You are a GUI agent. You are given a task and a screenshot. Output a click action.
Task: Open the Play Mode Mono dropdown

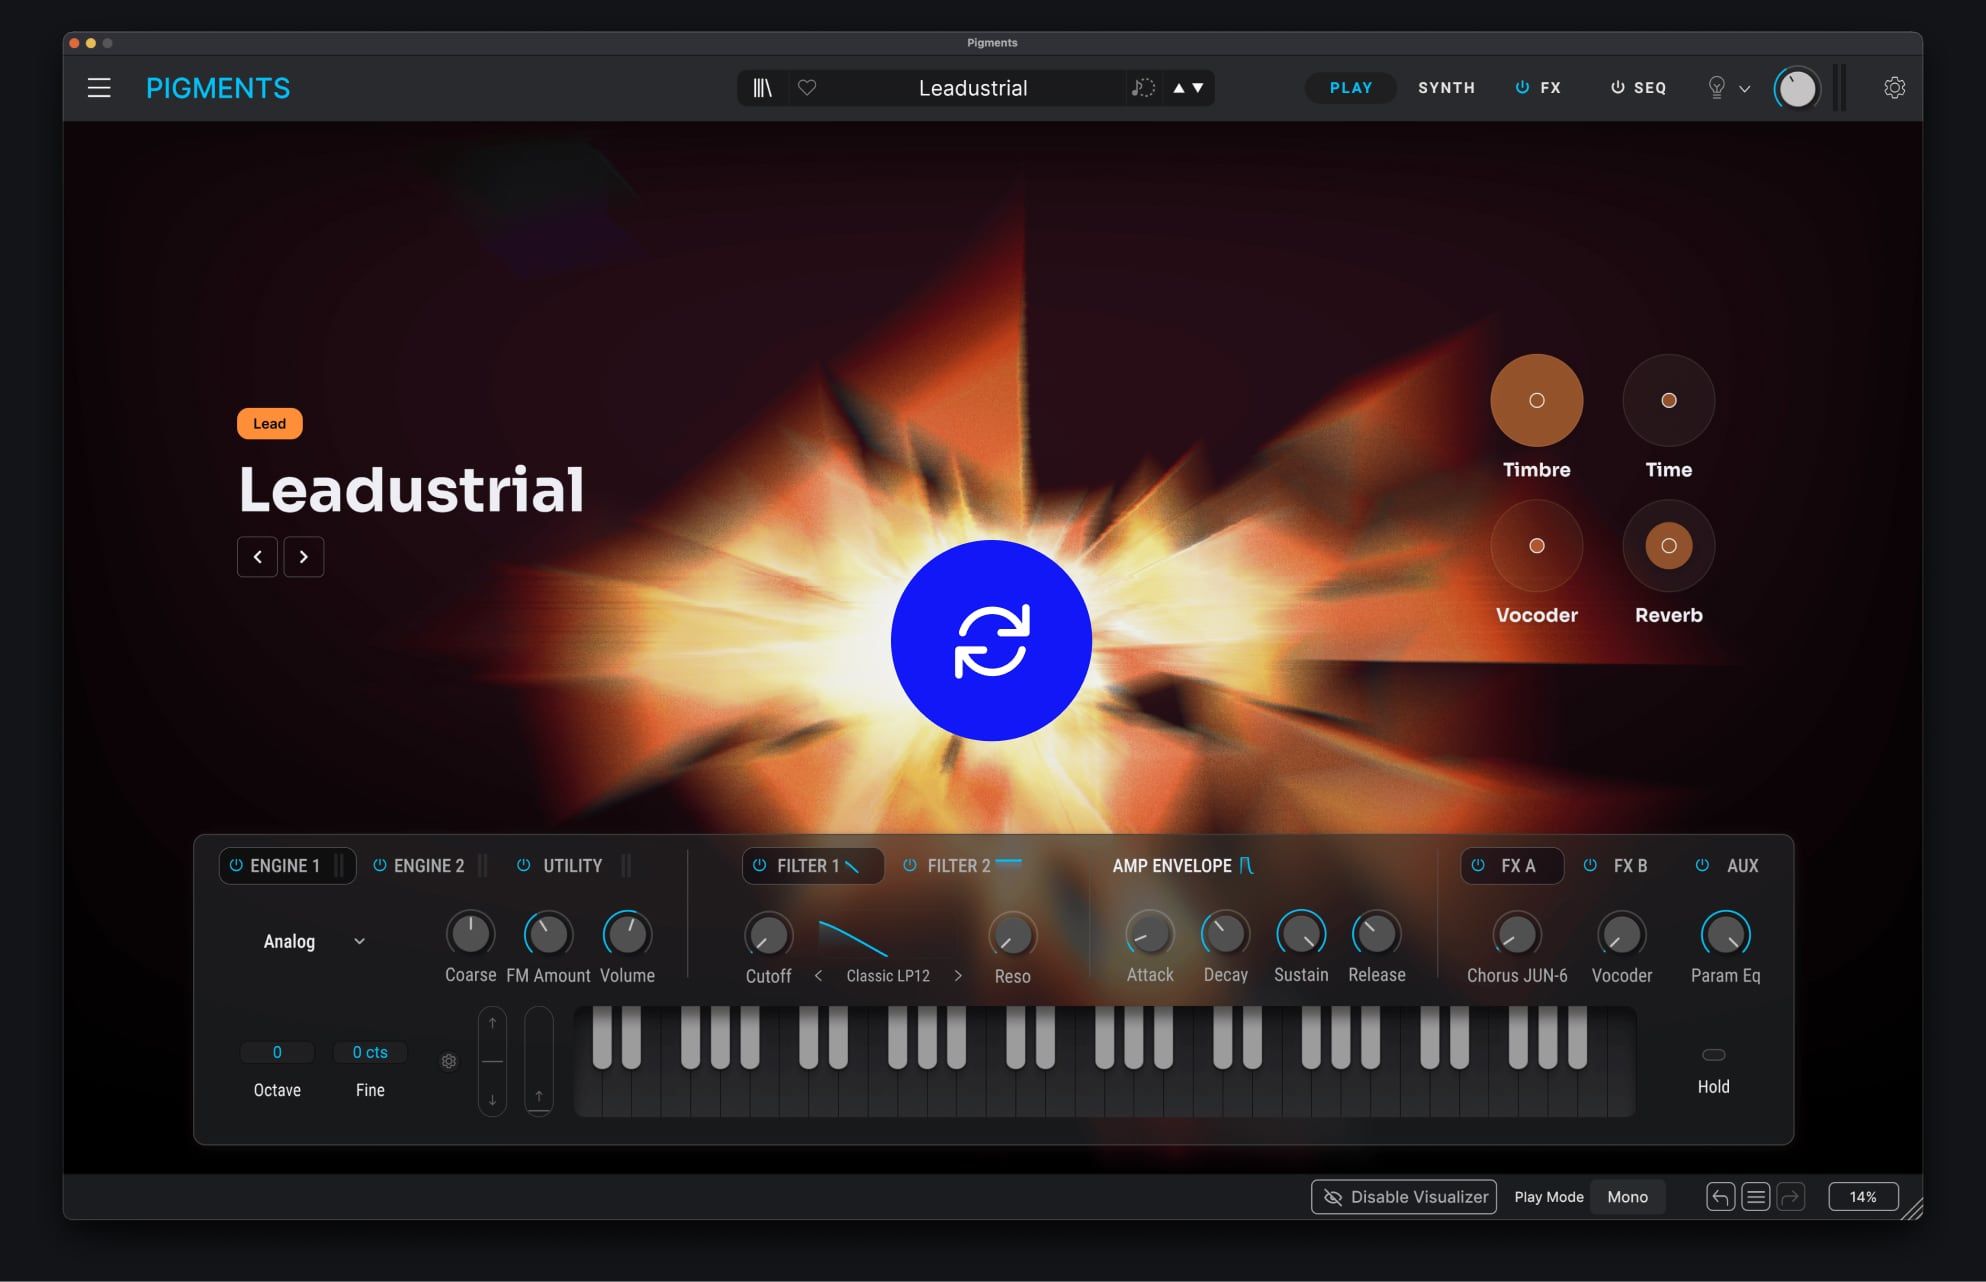click(x=1627, y=1197)
